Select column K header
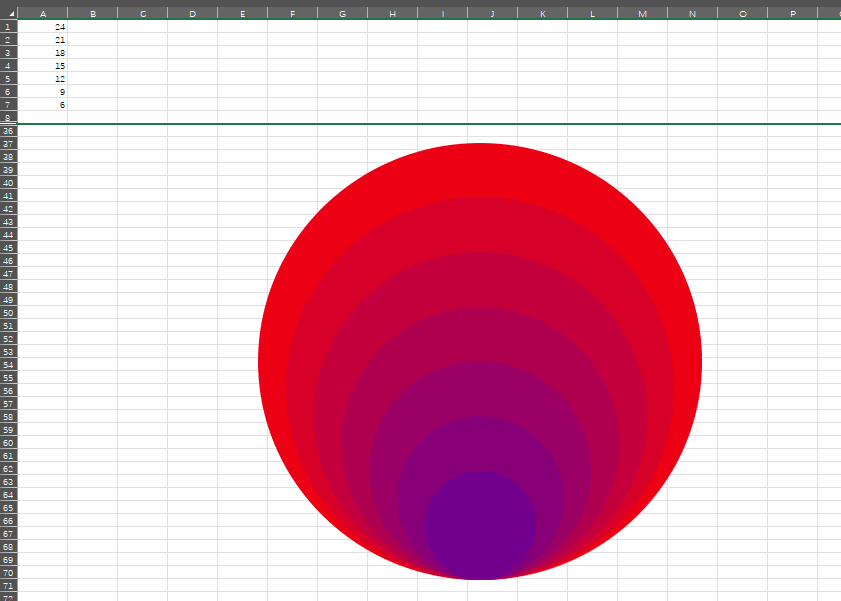 point(542,13)
